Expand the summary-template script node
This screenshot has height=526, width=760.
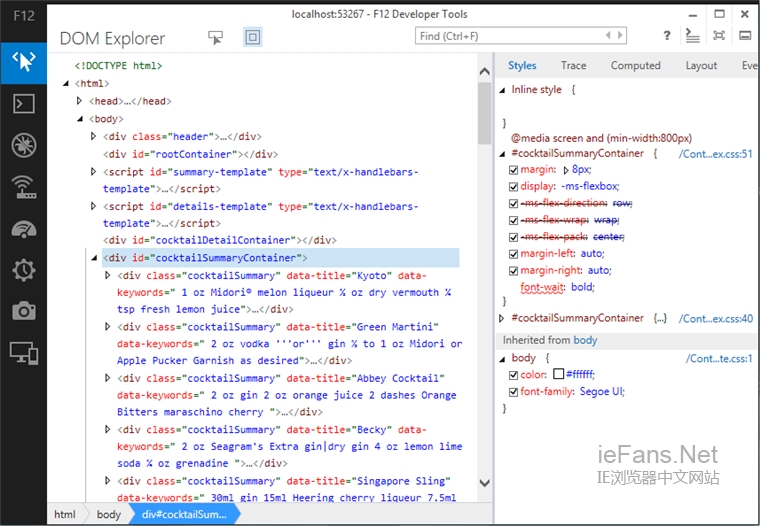(x=94, y=172)
